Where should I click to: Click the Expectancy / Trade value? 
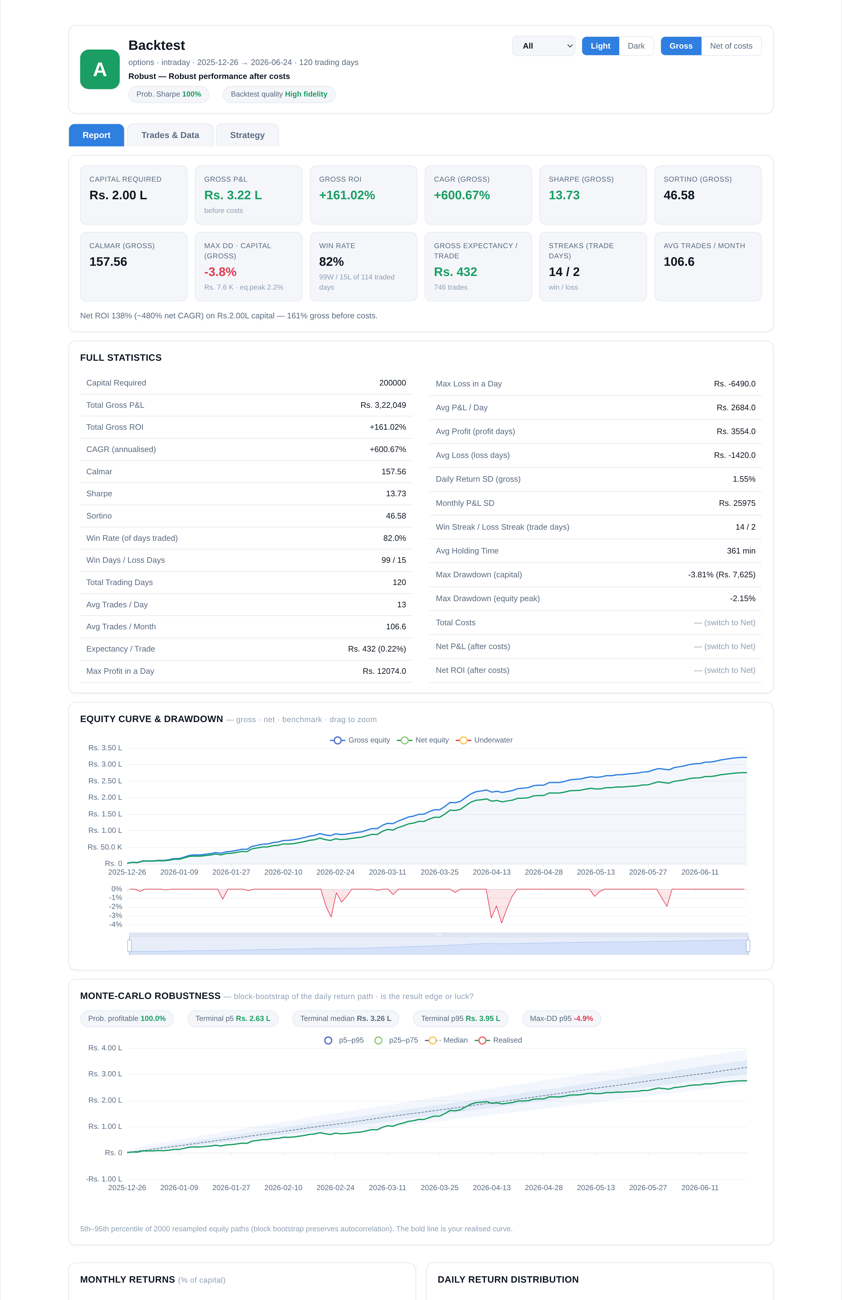click(x=377, y=649)
